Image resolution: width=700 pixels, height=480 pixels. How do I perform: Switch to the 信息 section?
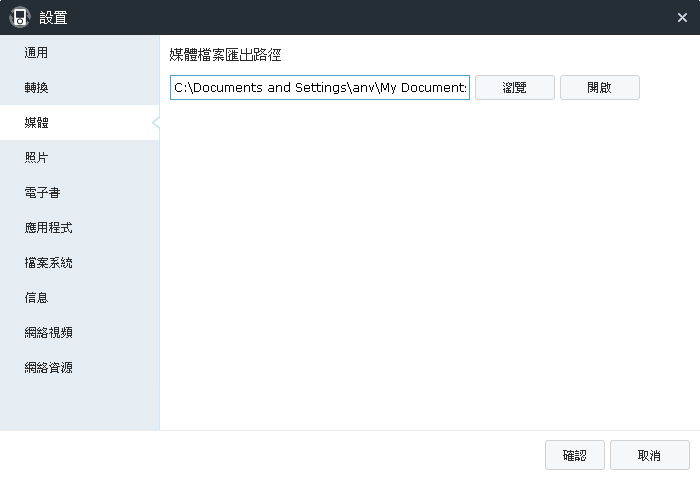(36, 298)
